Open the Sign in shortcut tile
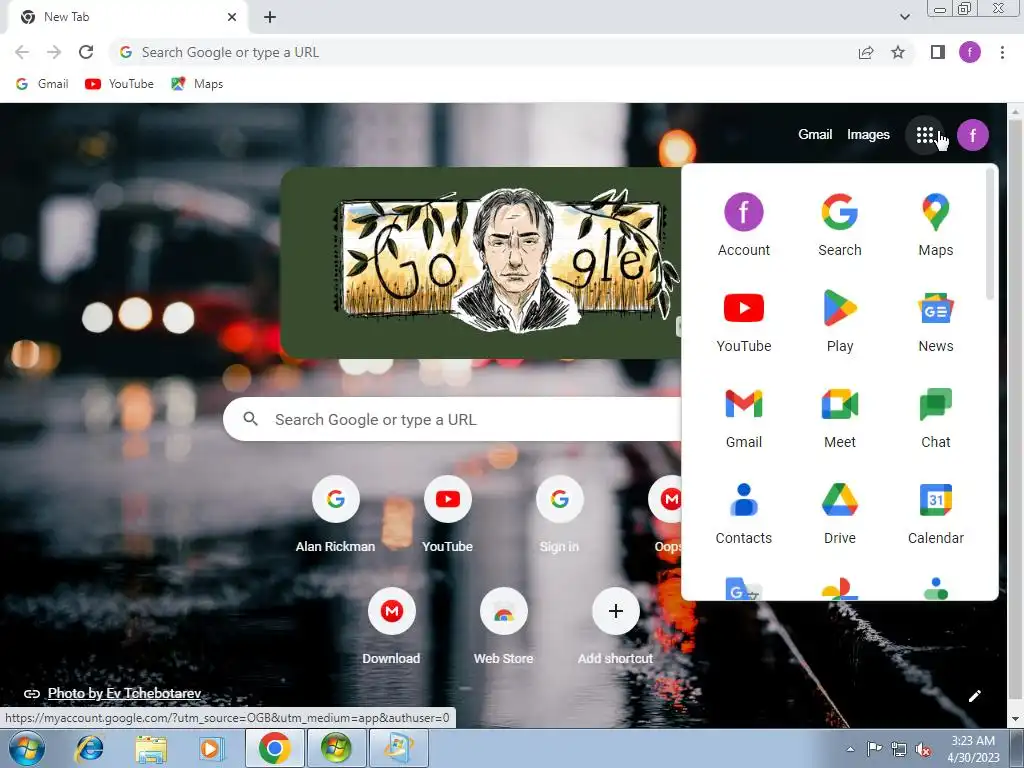1024x768 pixels. point(559,515)
